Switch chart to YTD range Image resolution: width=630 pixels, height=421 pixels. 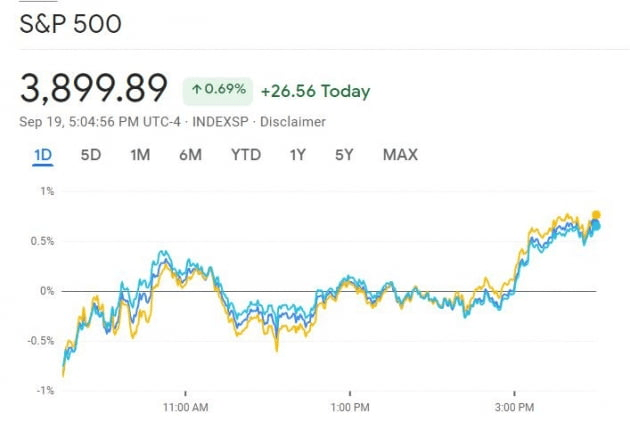coord(245,155)
